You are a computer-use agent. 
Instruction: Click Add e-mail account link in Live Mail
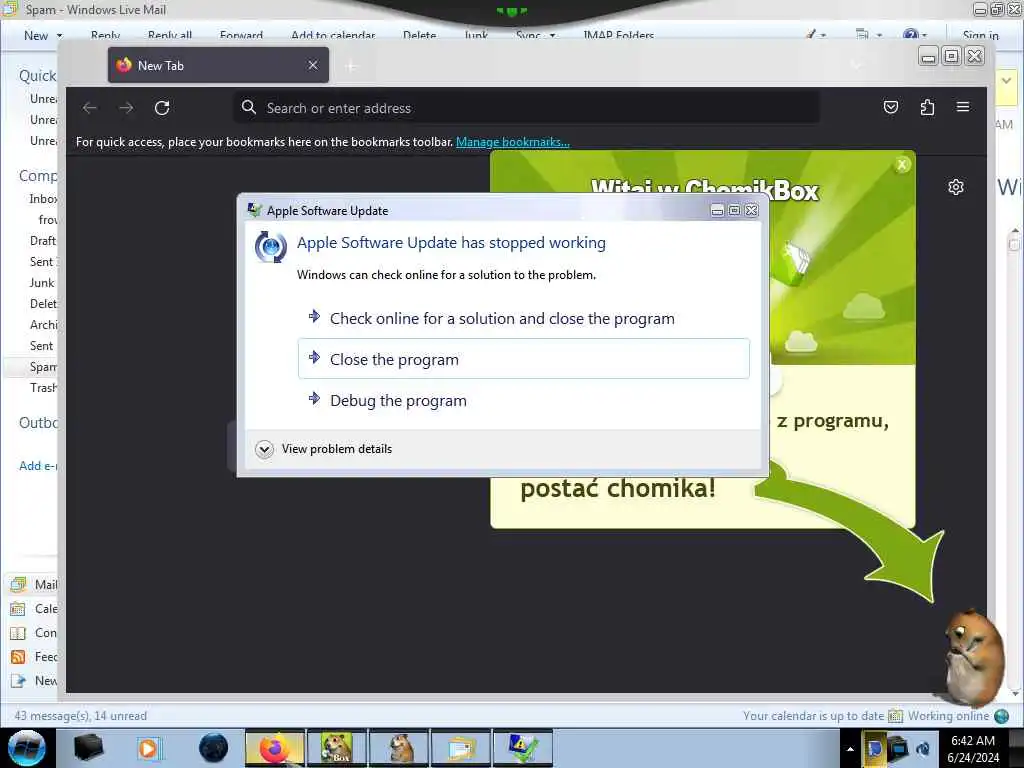tap(38, 466)
